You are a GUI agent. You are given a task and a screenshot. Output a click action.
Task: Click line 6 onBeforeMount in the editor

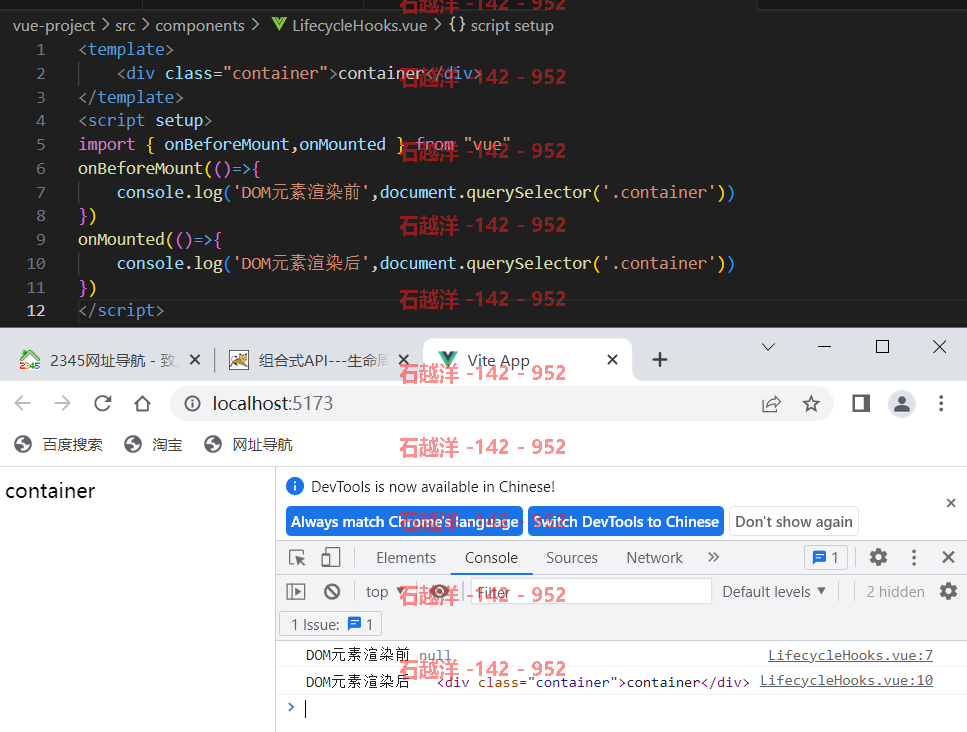click(141, 168)
